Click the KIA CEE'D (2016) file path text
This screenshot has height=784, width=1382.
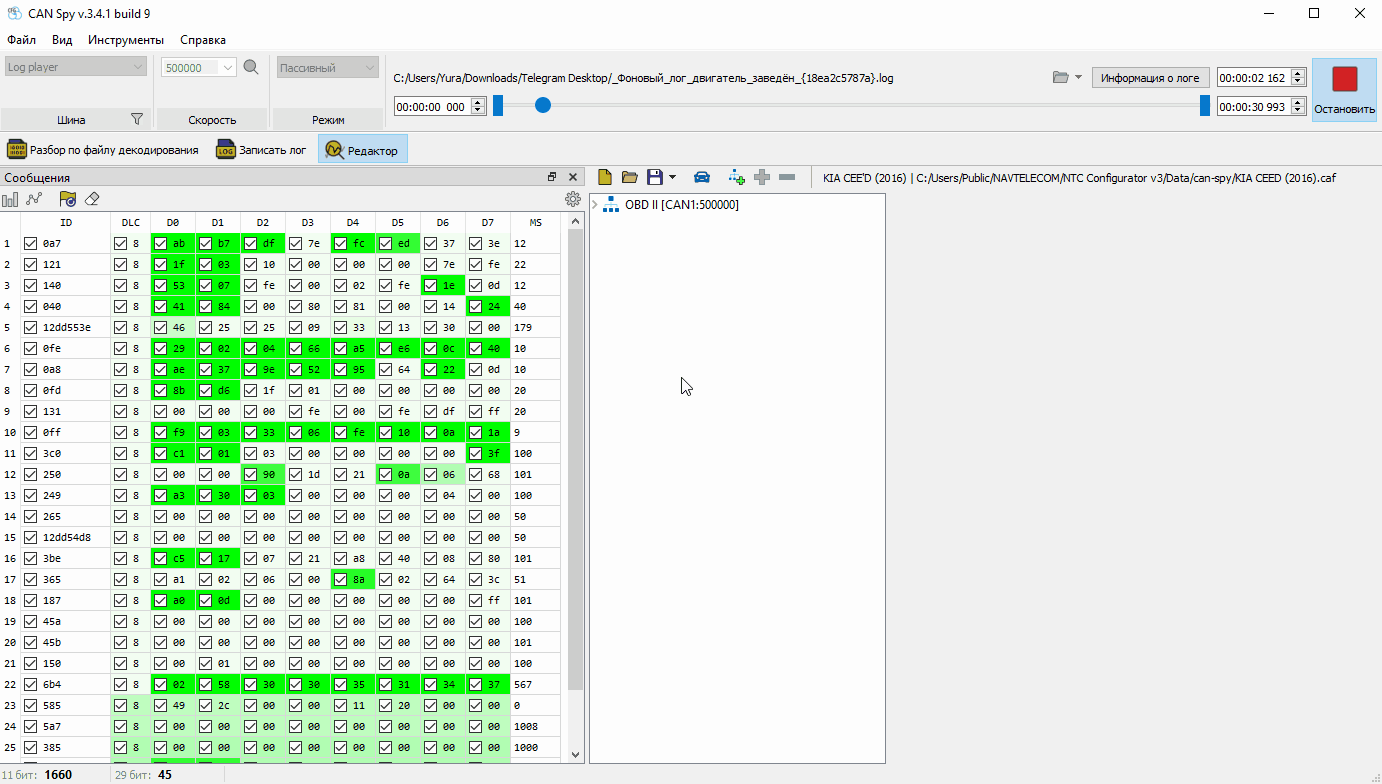coord(1079,178)
